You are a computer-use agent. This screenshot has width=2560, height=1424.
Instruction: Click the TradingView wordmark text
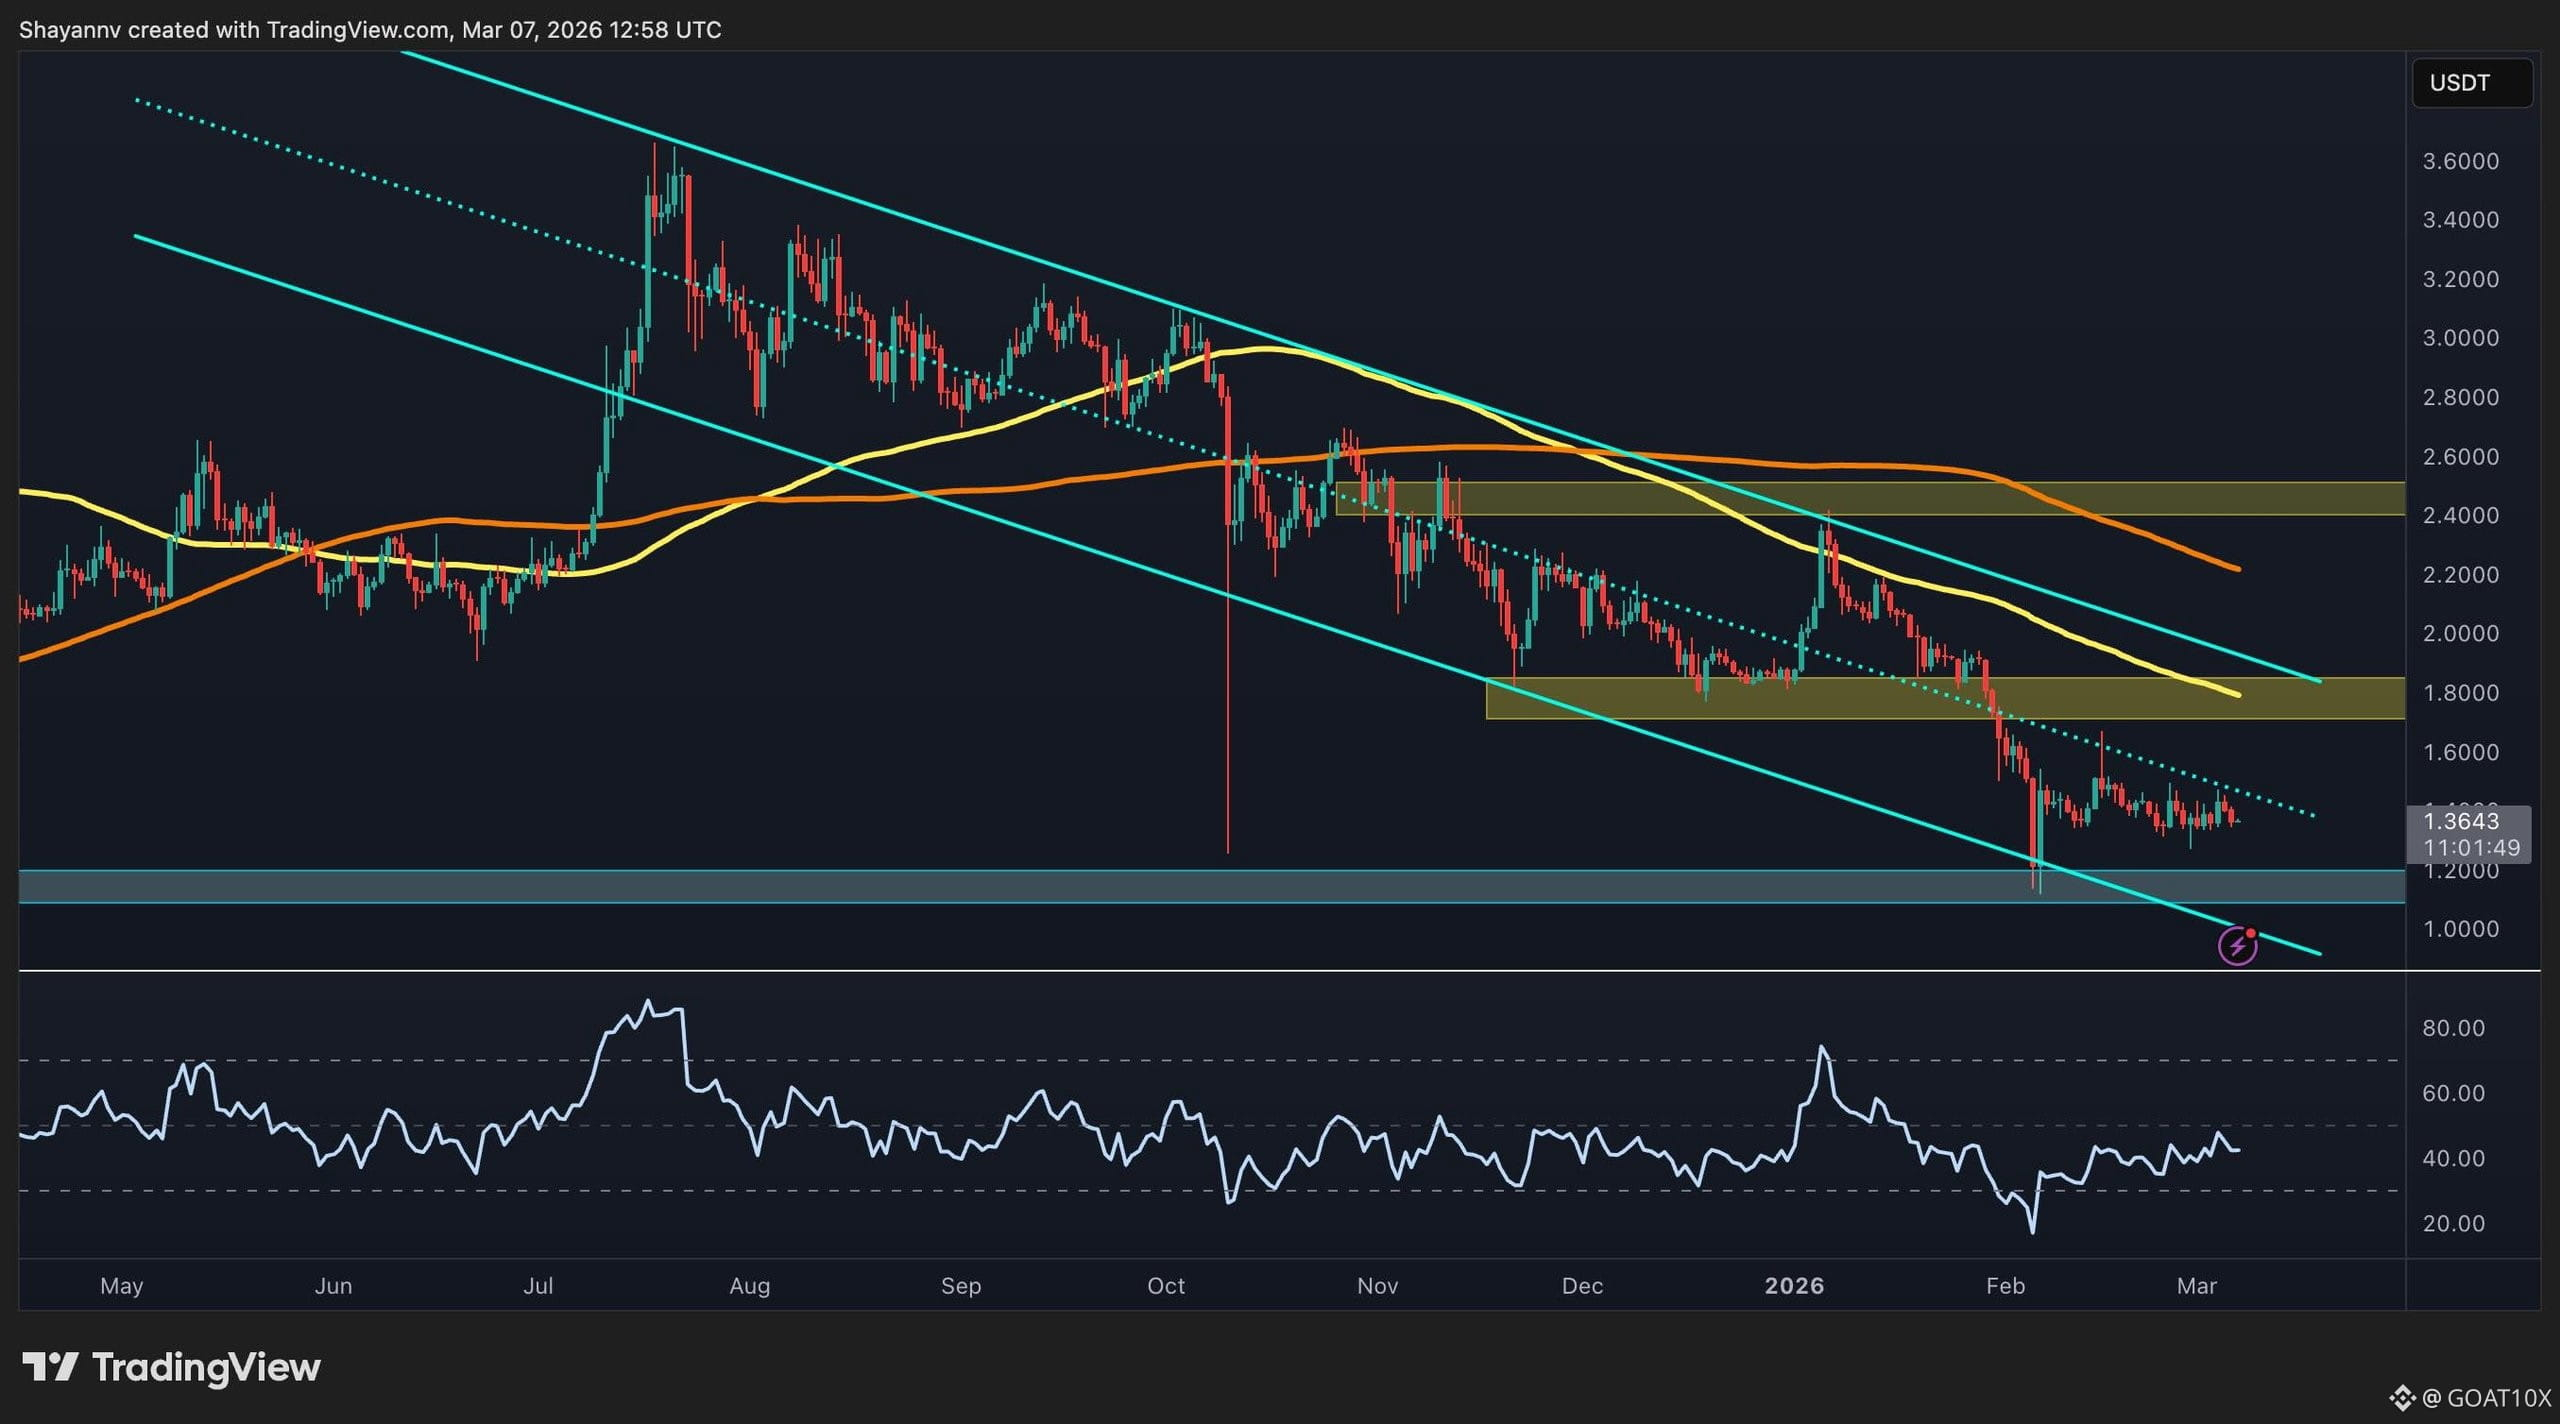pos(207,1367)
